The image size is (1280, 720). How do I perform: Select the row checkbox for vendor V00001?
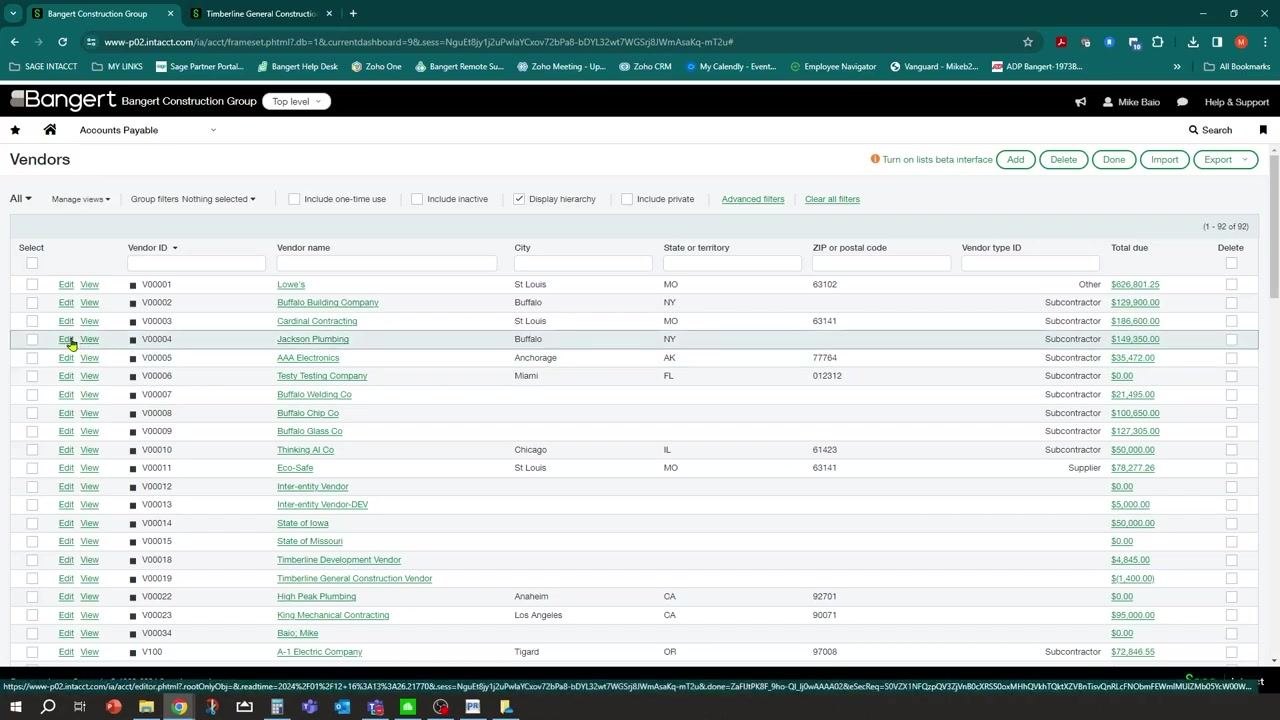pyautogui.click(x=32, y=285)
